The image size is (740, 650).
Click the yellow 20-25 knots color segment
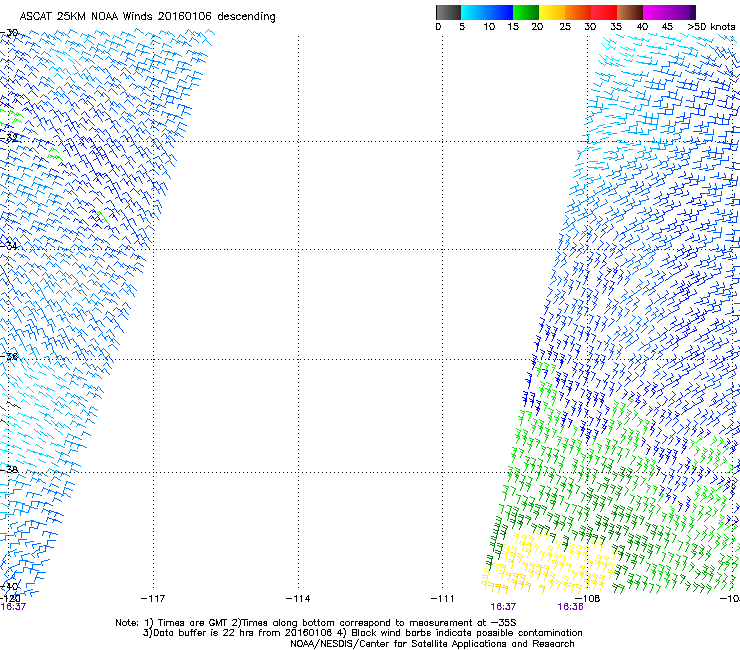tap(552, 12)
